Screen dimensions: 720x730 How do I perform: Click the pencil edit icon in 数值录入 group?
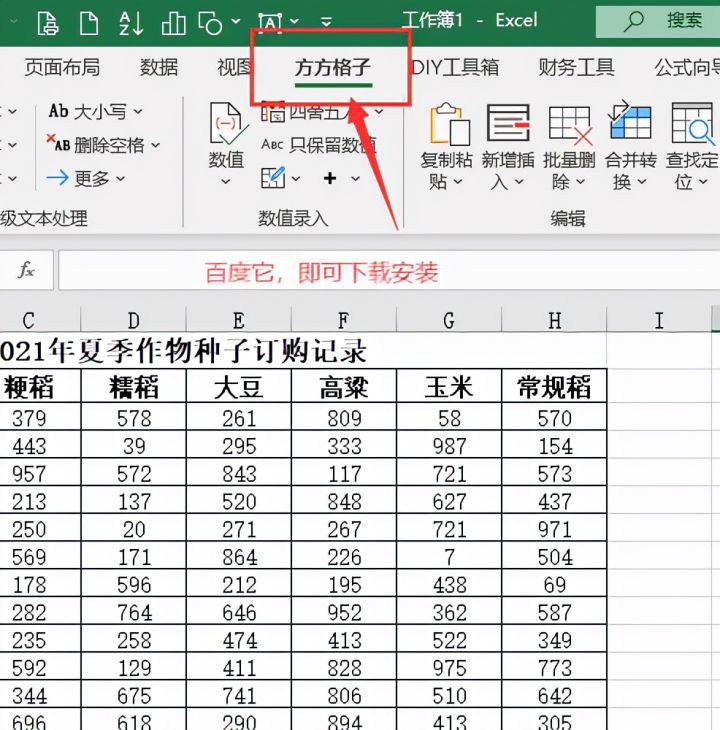(x=273, y=178)
